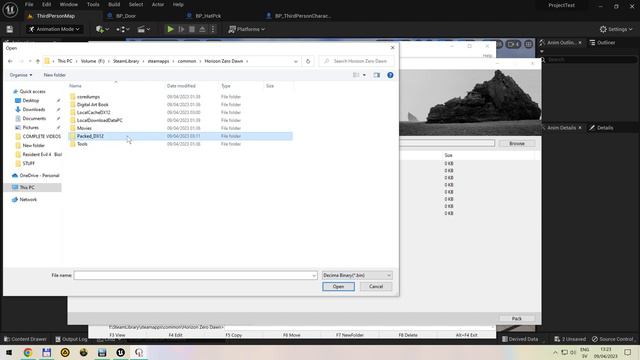Screen dimensions: 640x360
Task: Select the coredumps folder
Action: pos(88,97)
